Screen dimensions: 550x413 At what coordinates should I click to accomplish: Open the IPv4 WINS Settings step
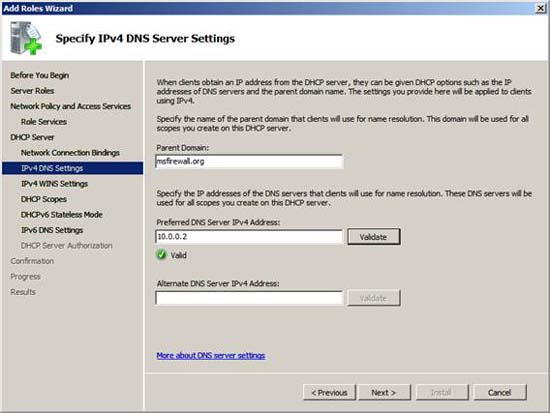(54, 184)
